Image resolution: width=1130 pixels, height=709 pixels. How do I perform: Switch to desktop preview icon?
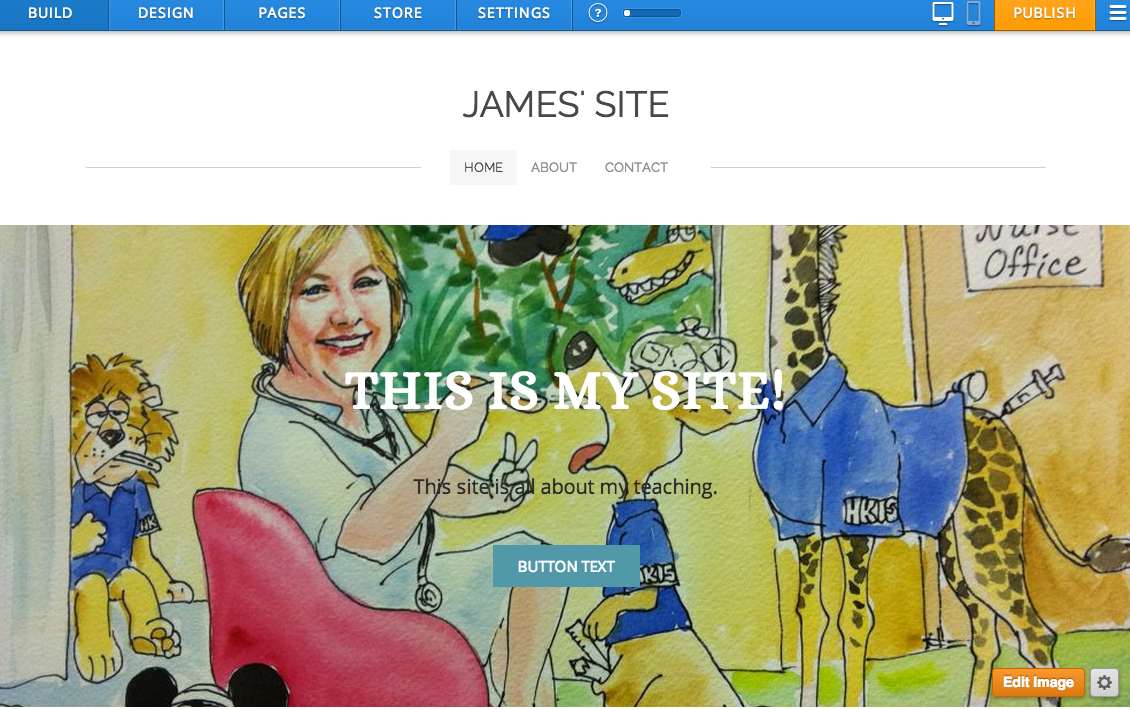pos(943,13)
